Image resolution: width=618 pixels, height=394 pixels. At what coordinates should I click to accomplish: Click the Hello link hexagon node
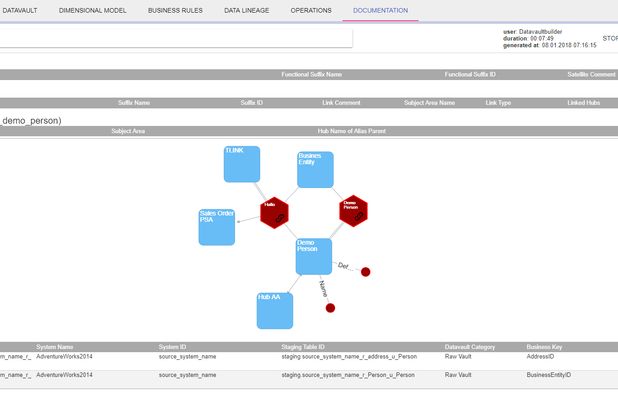click(x=274, y=212)
